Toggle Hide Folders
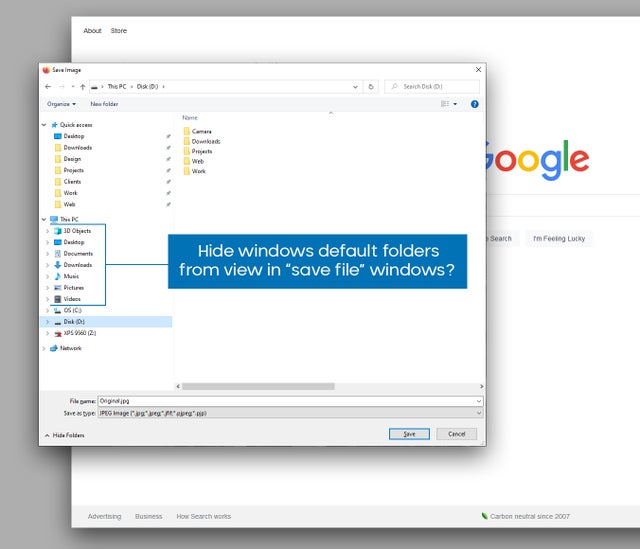Image resolution: width=640 pixels, height=549 pixels. tap(64, 435)
